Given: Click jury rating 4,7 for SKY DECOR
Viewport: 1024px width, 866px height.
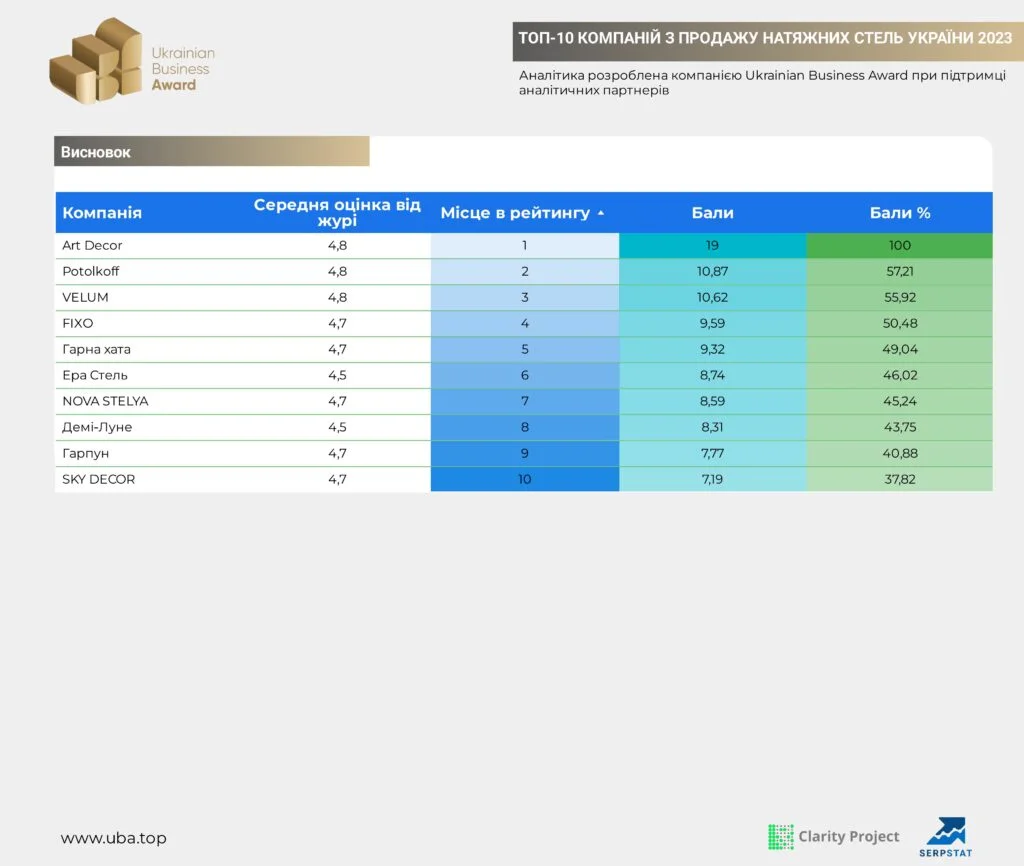Looking at the screenshot, I should pos(337,479).
